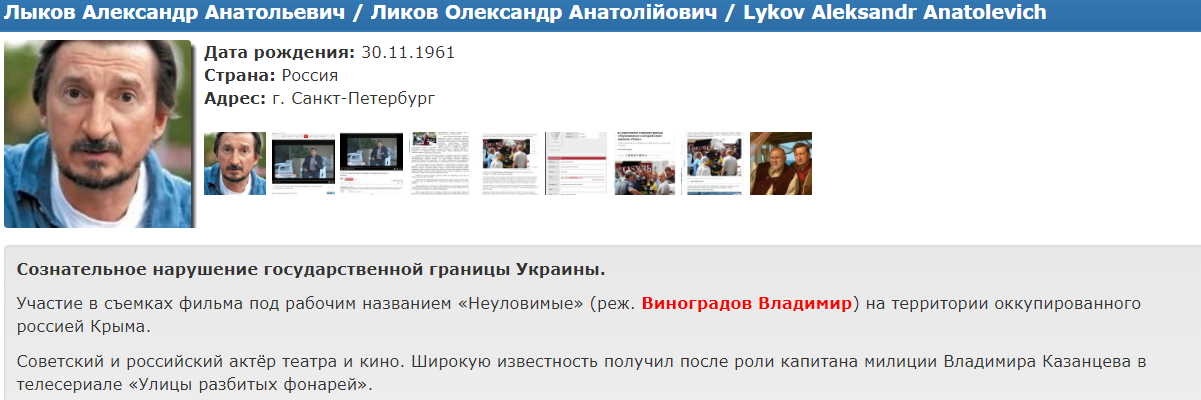Open the eighth thumbnail in the gallery row
The width and height of the screenshot is (1201, 400).
point(713,163)
